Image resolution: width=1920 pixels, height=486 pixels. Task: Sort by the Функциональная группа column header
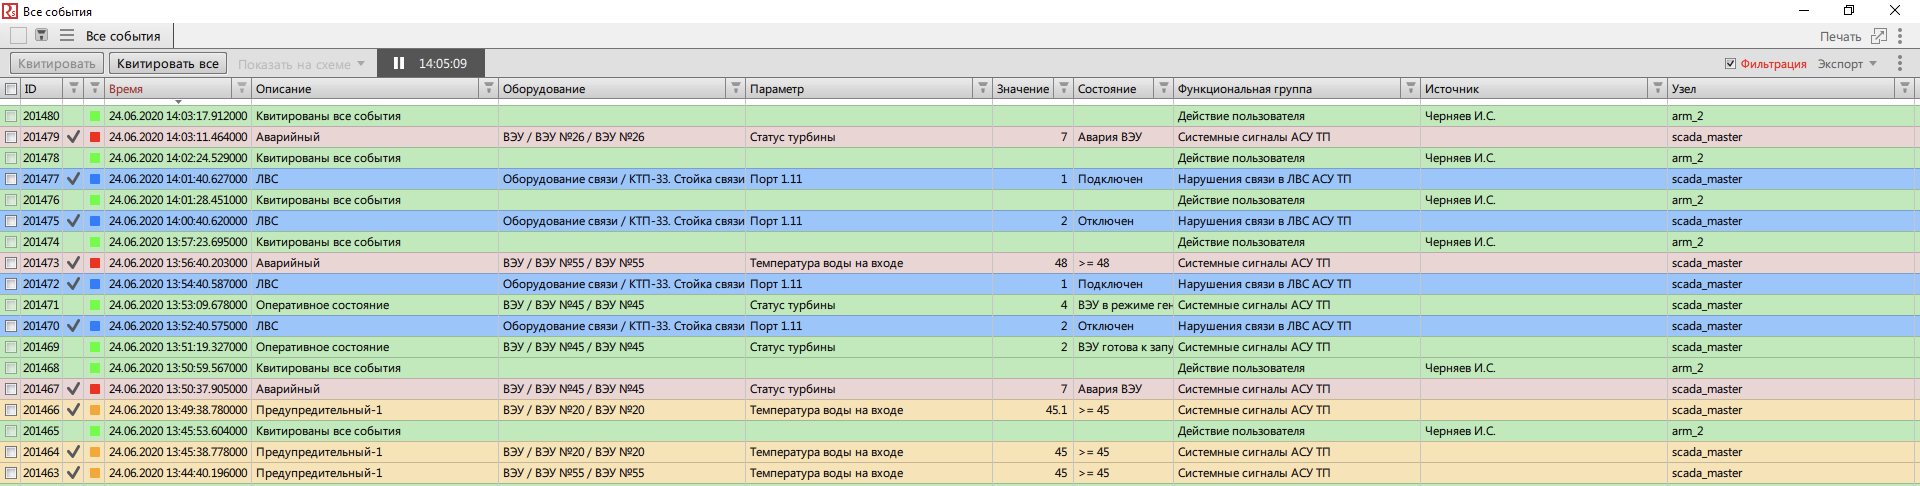[x=1244, y=89]
